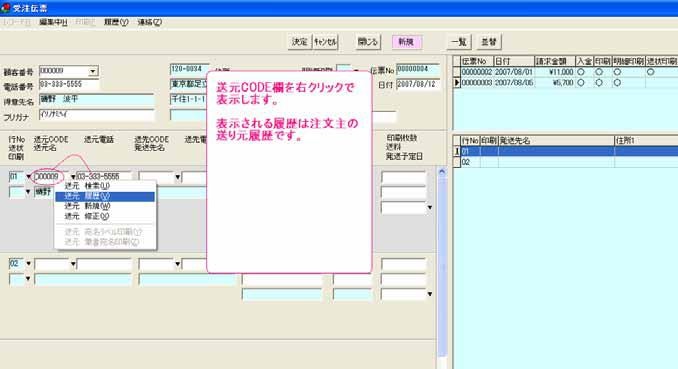678x369 pixels.
Task: Choose 送元 検索 context menu entry
Action: [x=105, y=186]
